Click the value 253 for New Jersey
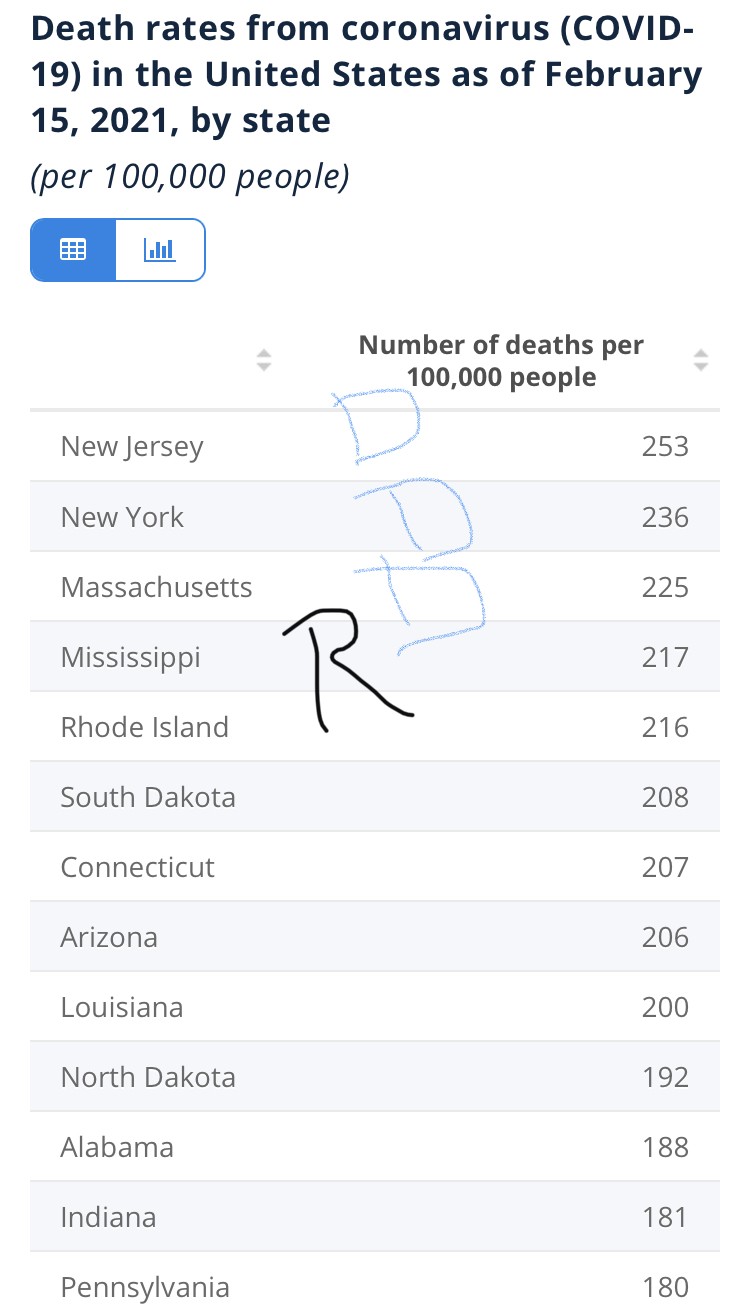 point(665,446)
